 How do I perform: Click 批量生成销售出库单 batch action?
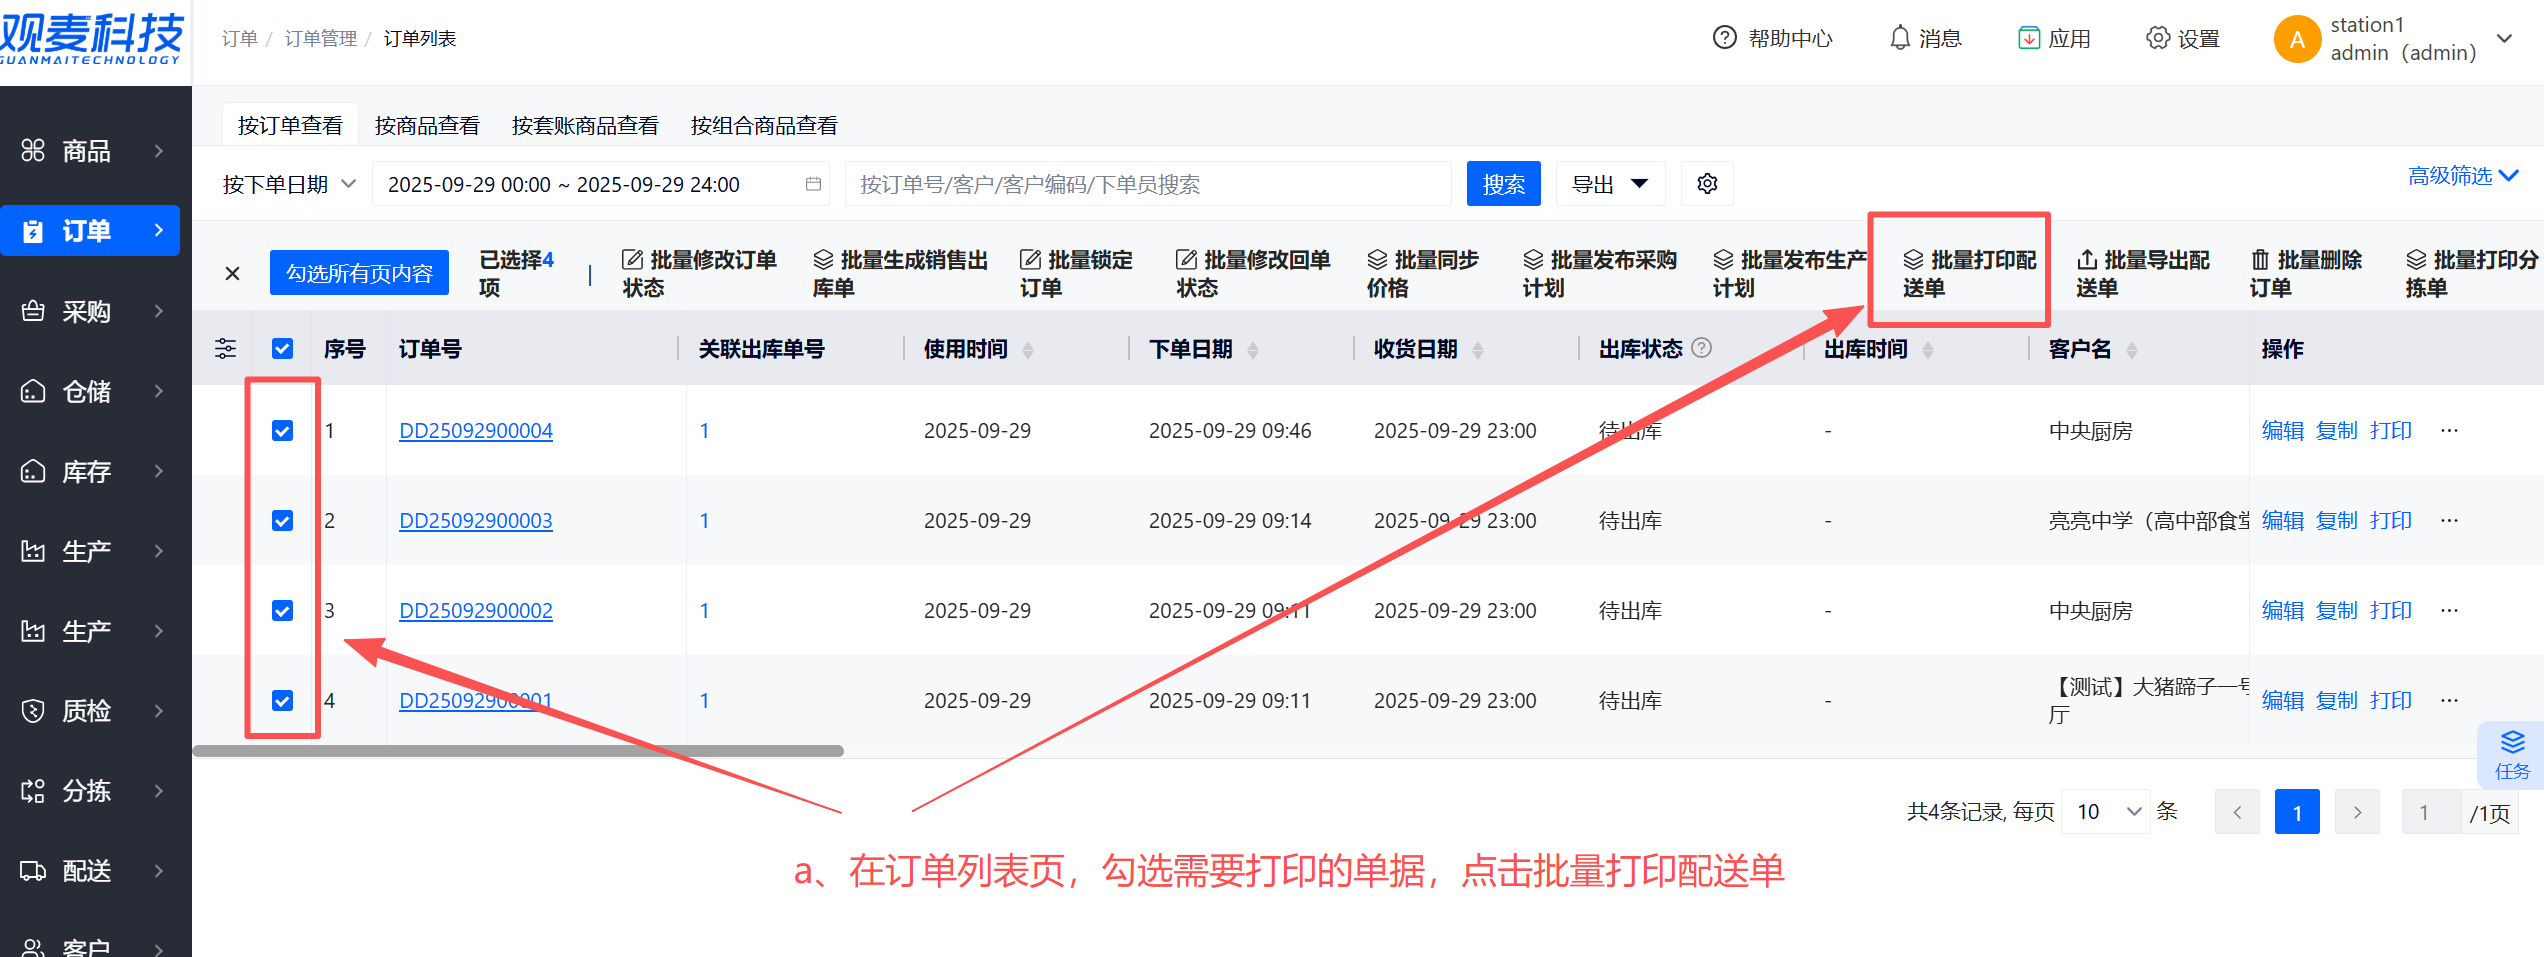(899, 273)
